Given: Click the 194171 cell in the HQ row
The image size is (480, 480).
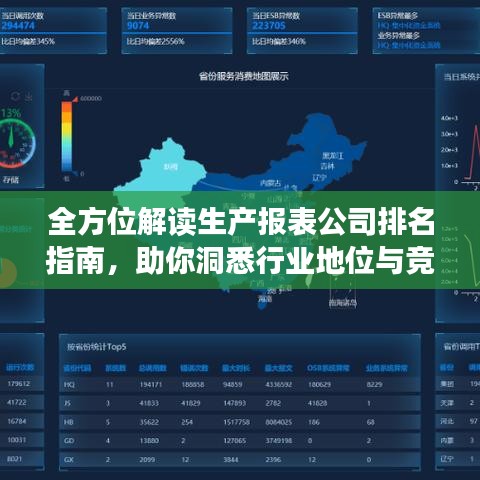Looking at the screenshot, I should click(x=151, y=385).
